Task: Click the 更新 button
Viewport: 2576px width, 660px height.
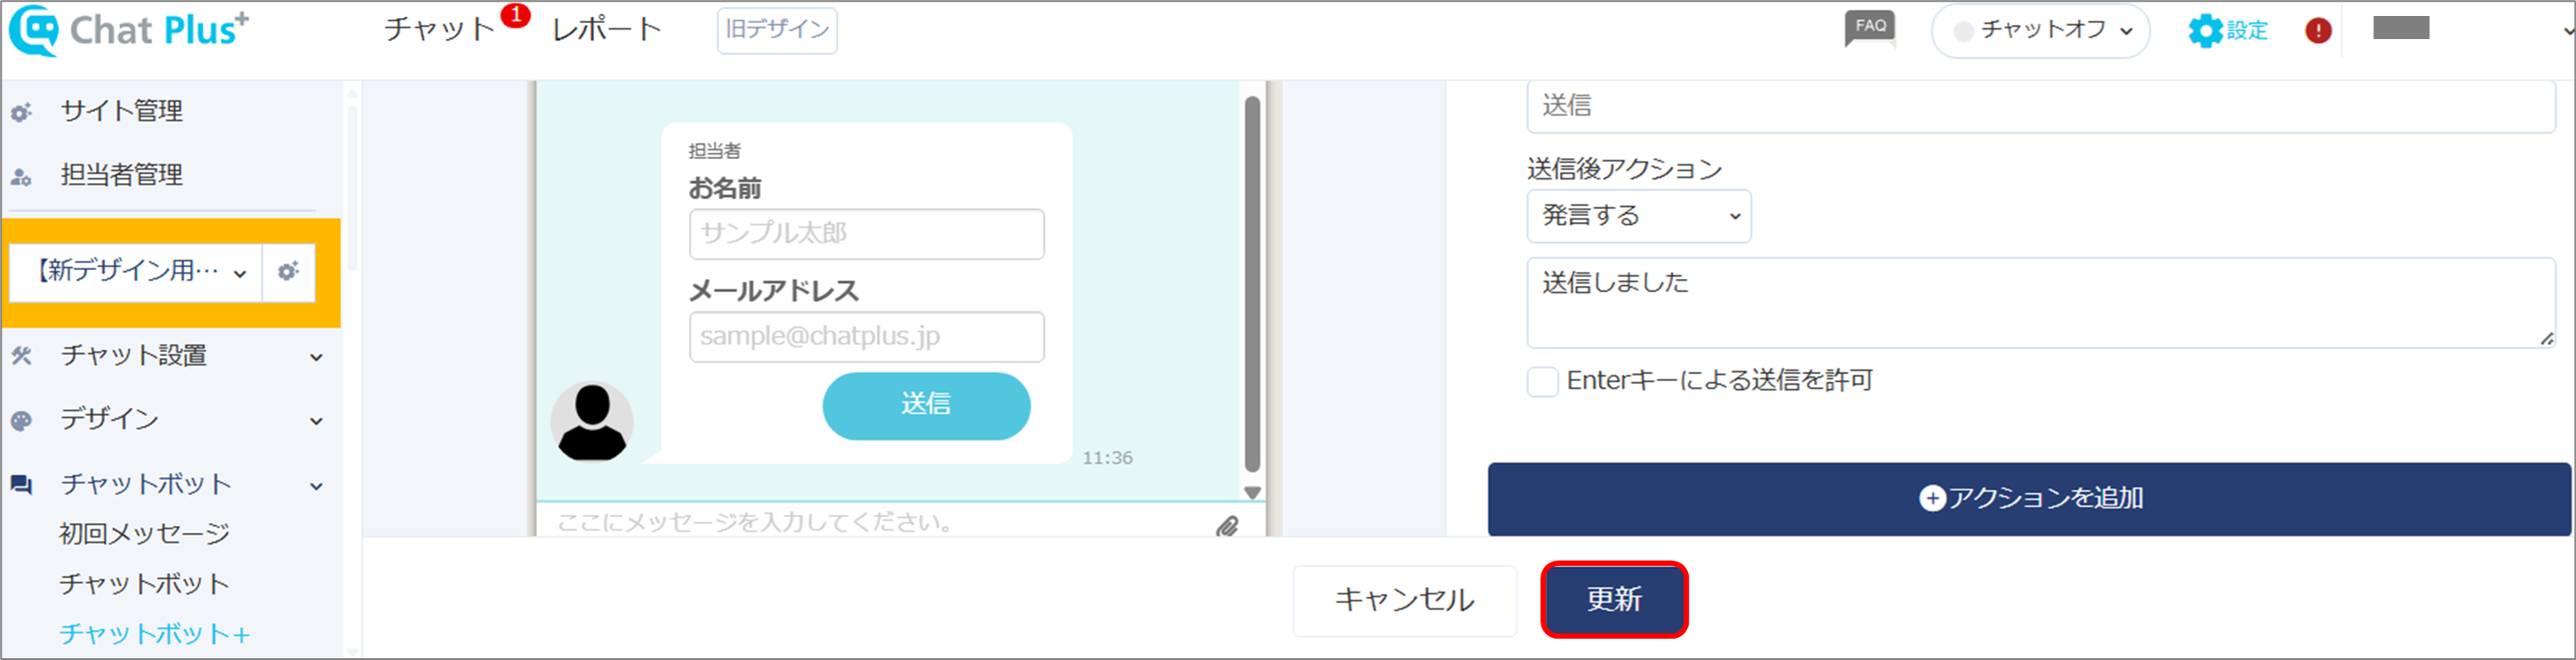Action: pyautogui.click(x=1614, y=599)
